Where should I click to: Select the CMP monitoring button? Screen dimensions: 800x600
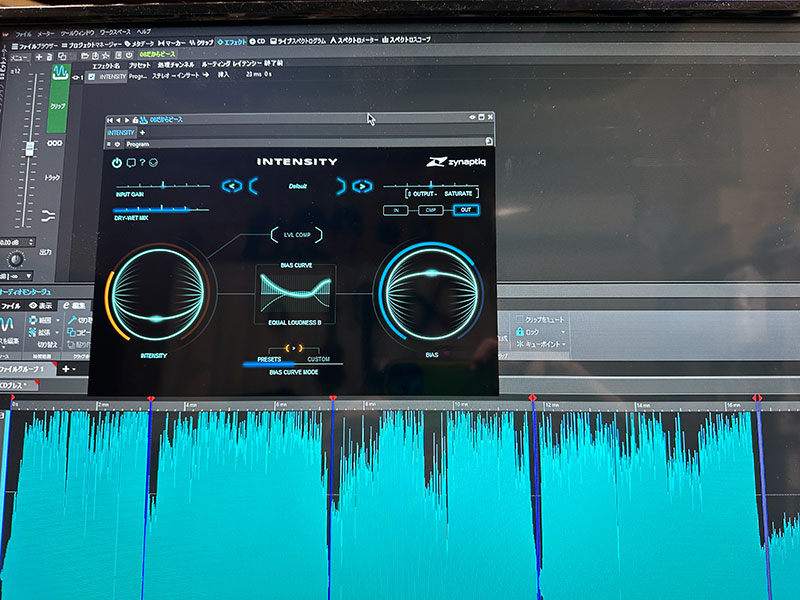431,210
